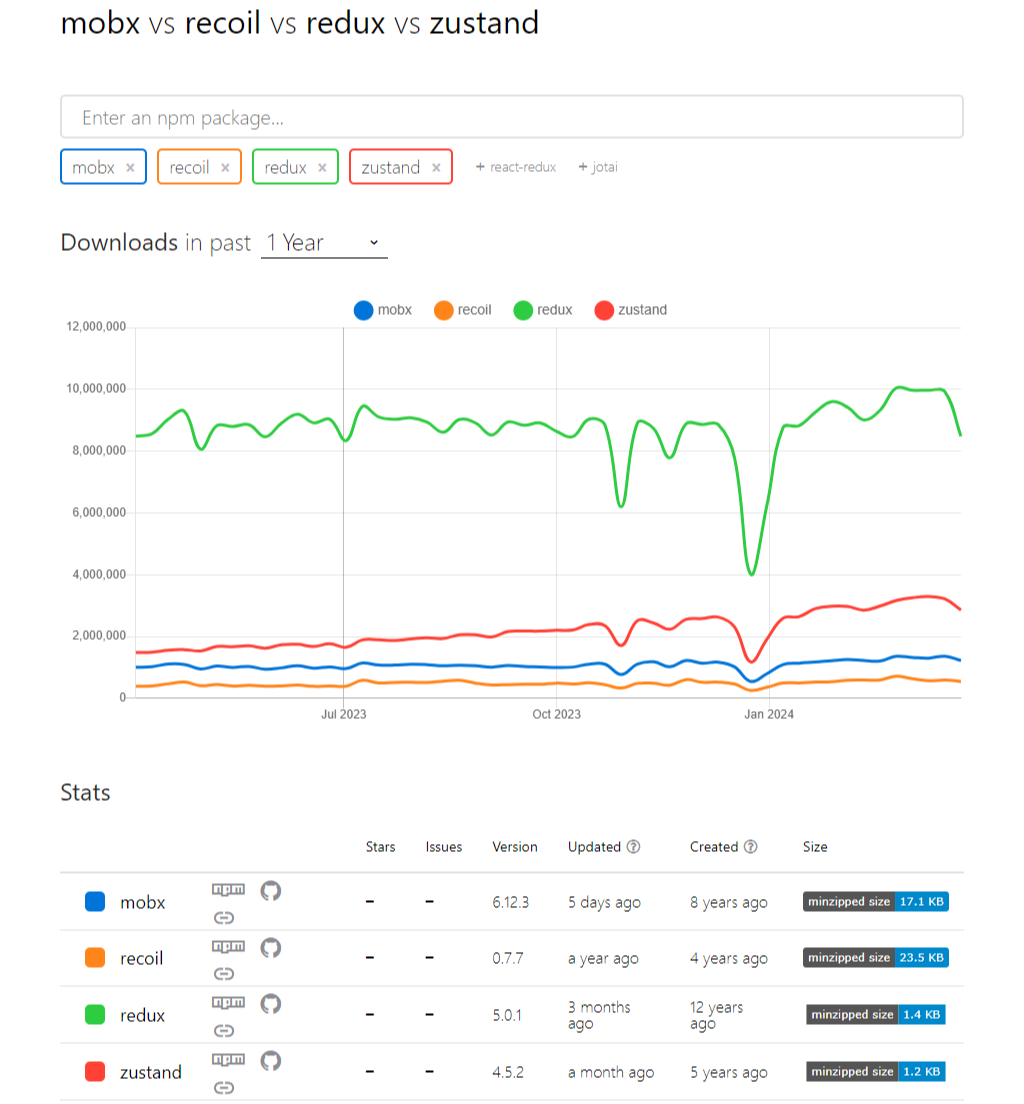Add jotai suggestion to comparison
The width and height of the screenshot is (1024, 1104).
coord(598,167)
